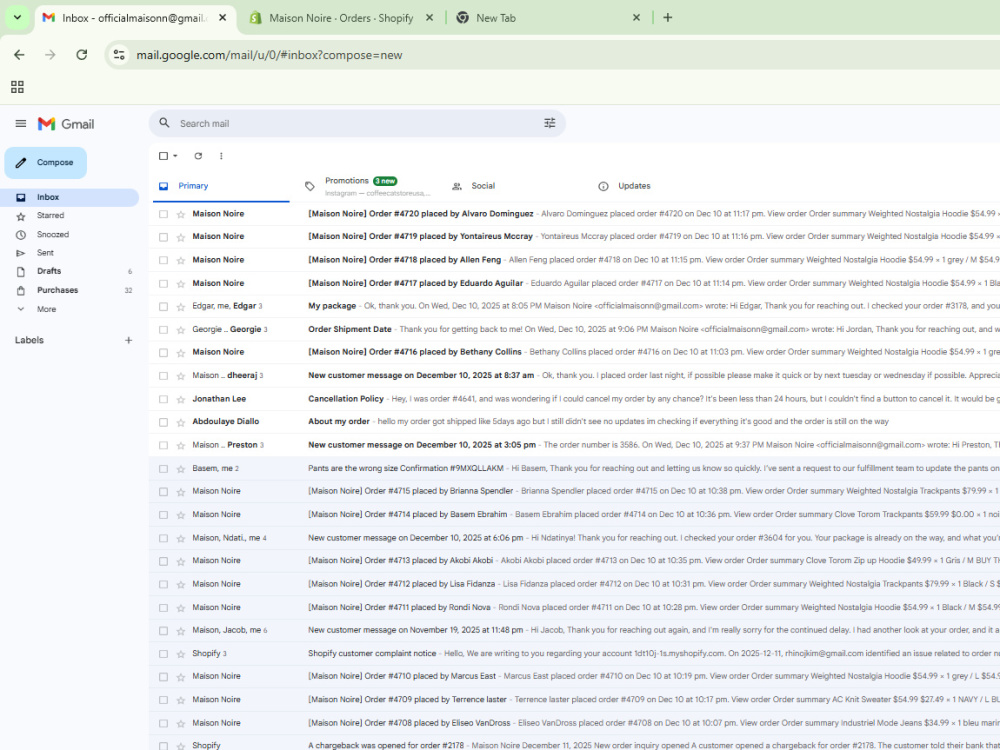The height and width of the screenshot is (750, 1000).
Task: Toggle the select-all checkbox above the inbox
Action: pos(163,156)
